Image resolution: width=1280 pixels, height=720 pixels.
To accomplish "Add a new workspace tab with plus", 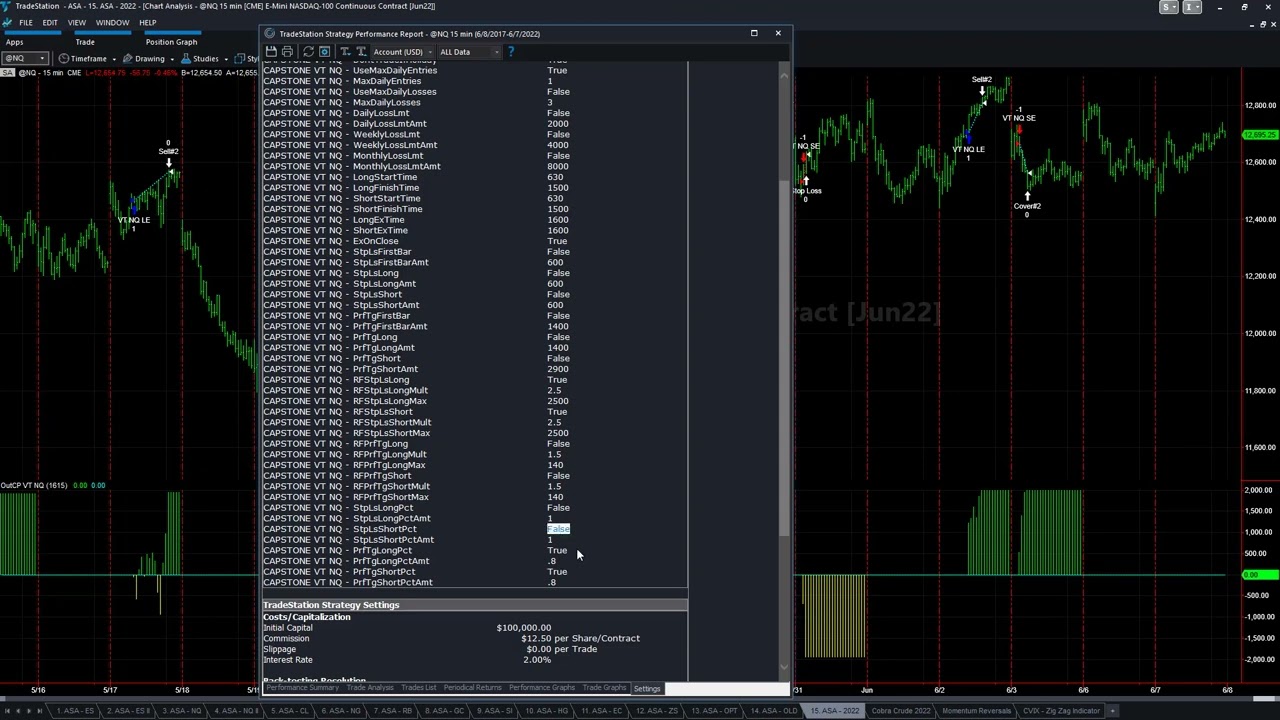I will 1112,711.
